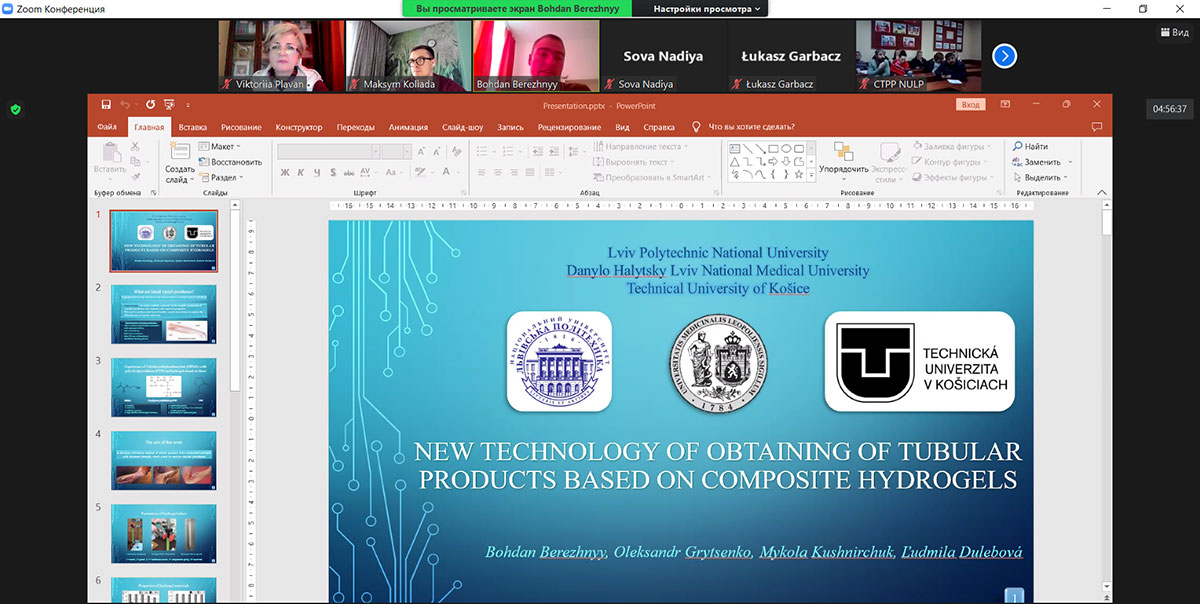1200x604 pixels.
Task: Click the Find (Найти) magnifier button
Action: [x=1031, y=147]
